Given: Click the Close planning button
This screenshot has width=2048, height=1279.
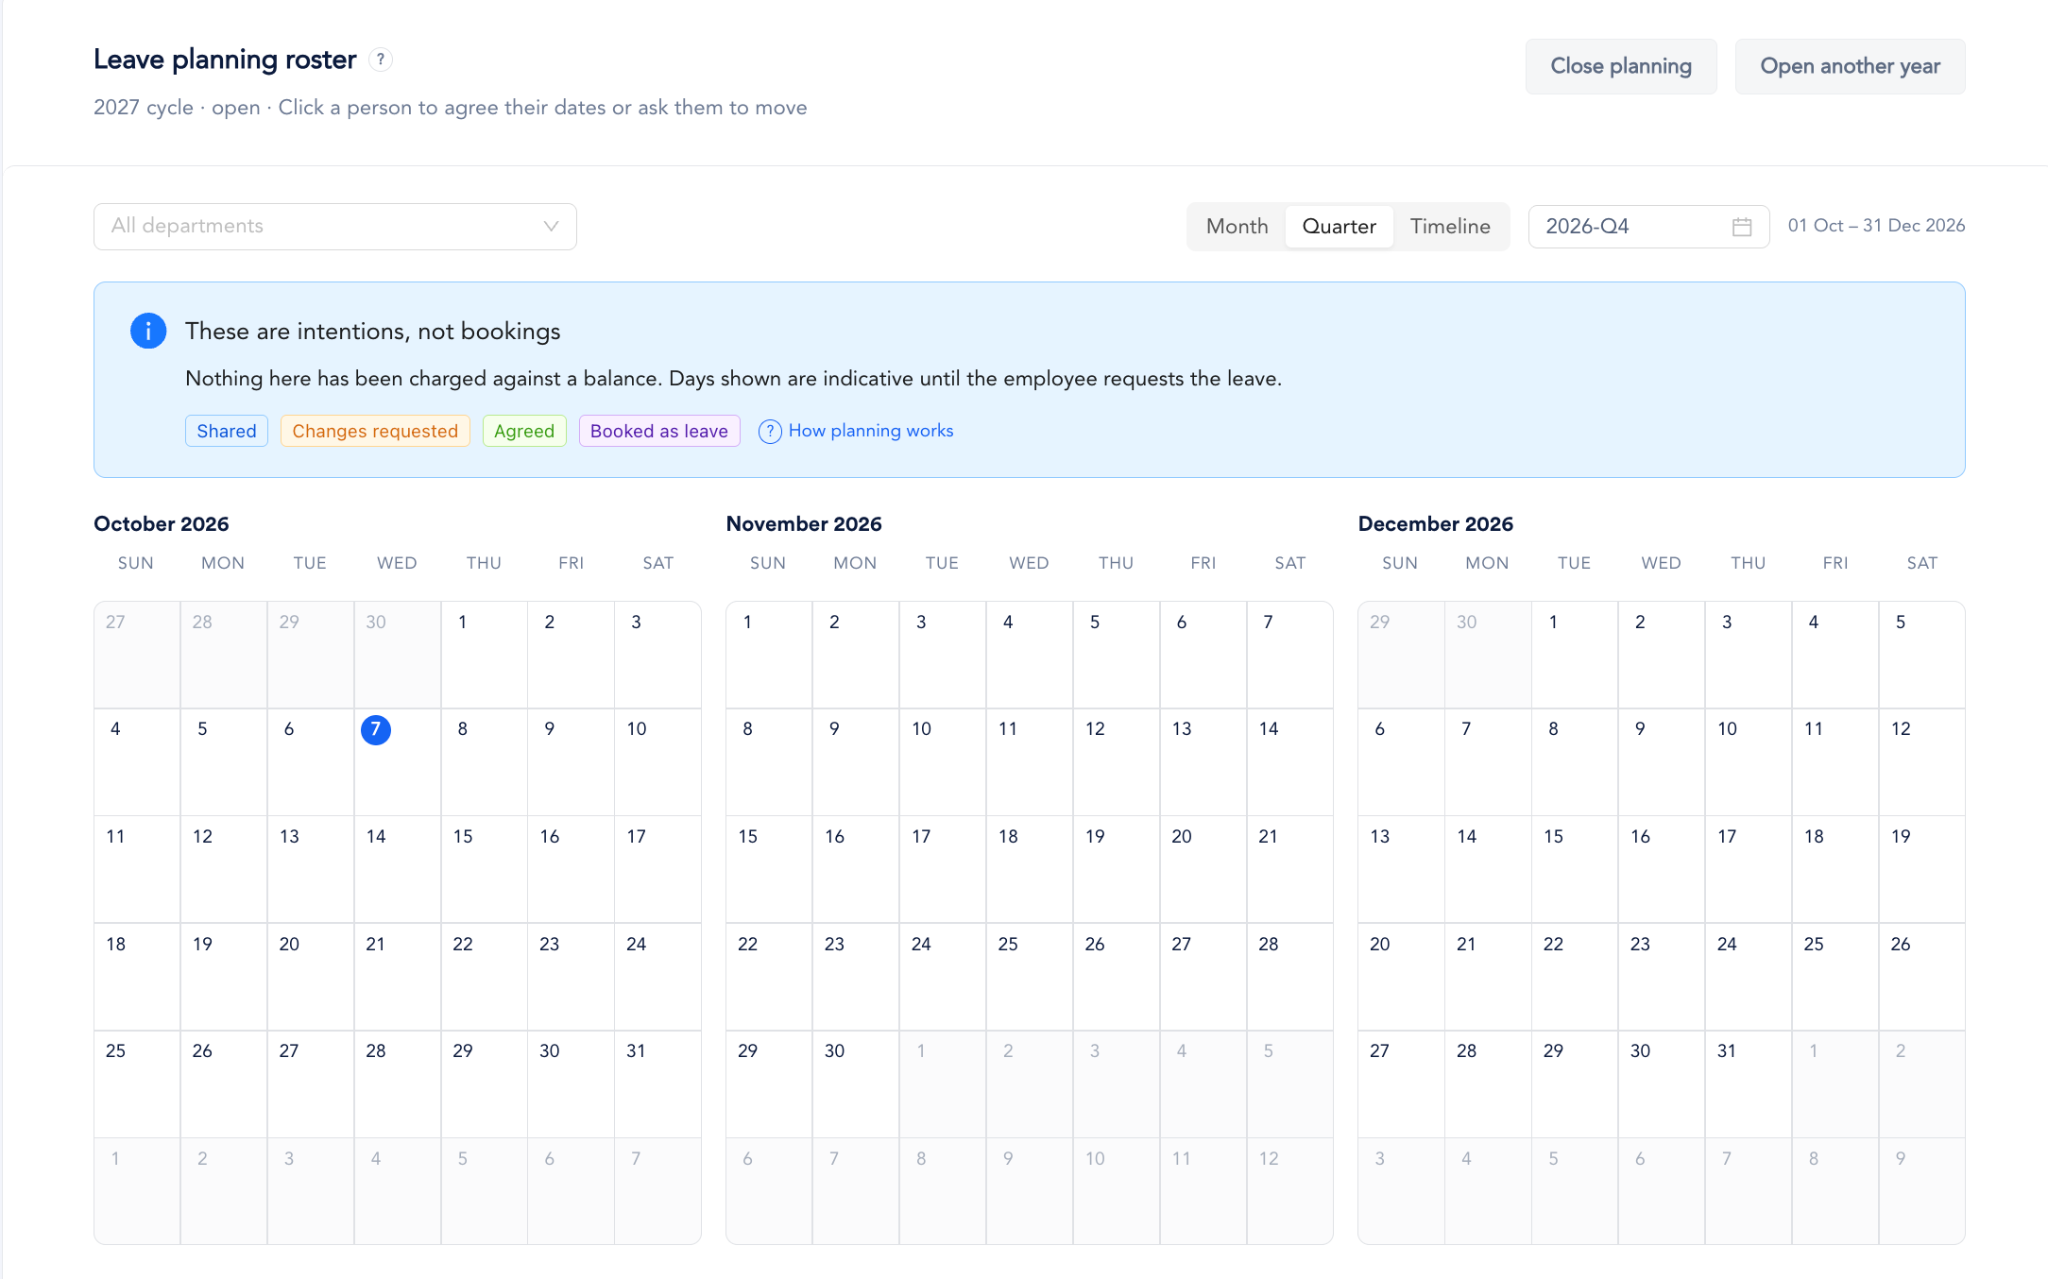Looking at the screenshot, I should pos(1621,66).
